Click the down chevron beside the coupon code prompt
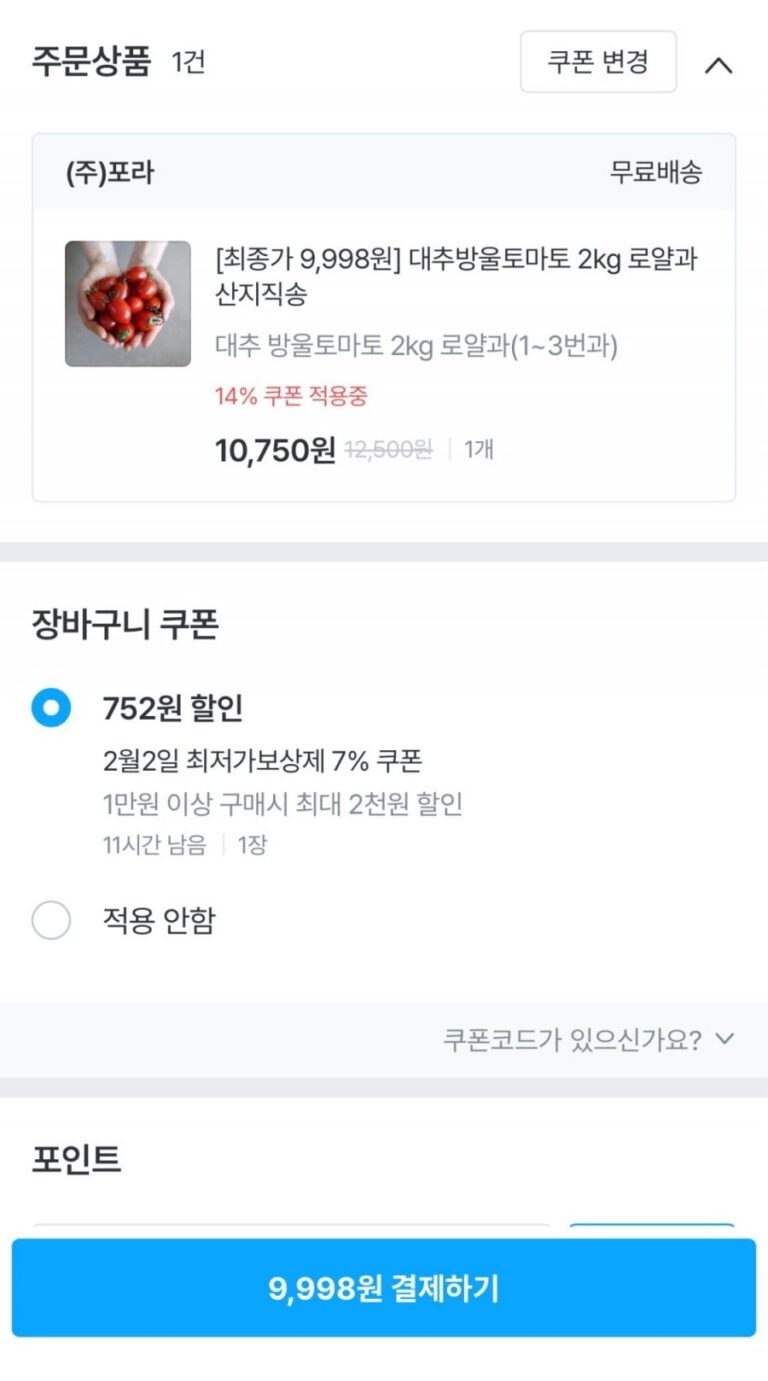The width and height of the screenshot is (768, 1381). coord(725,1039)
